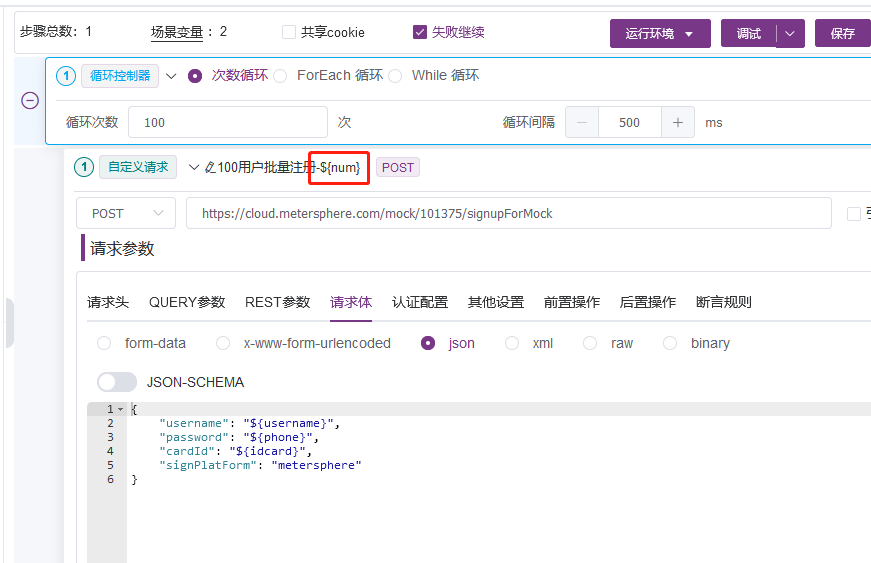The image size is (871, 563).
Task: Decrease loop interval with minus stepper
Action: [582, 122]
